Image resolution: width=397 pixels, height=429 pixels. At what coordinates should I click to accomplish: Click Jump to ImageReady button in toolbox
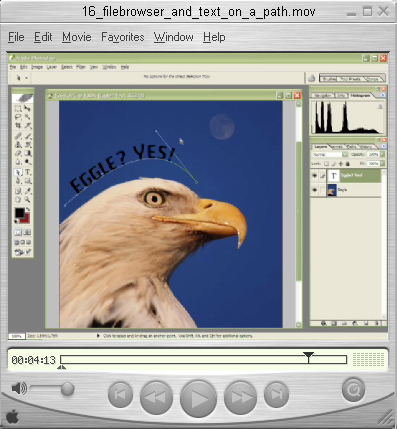point(23,252)
